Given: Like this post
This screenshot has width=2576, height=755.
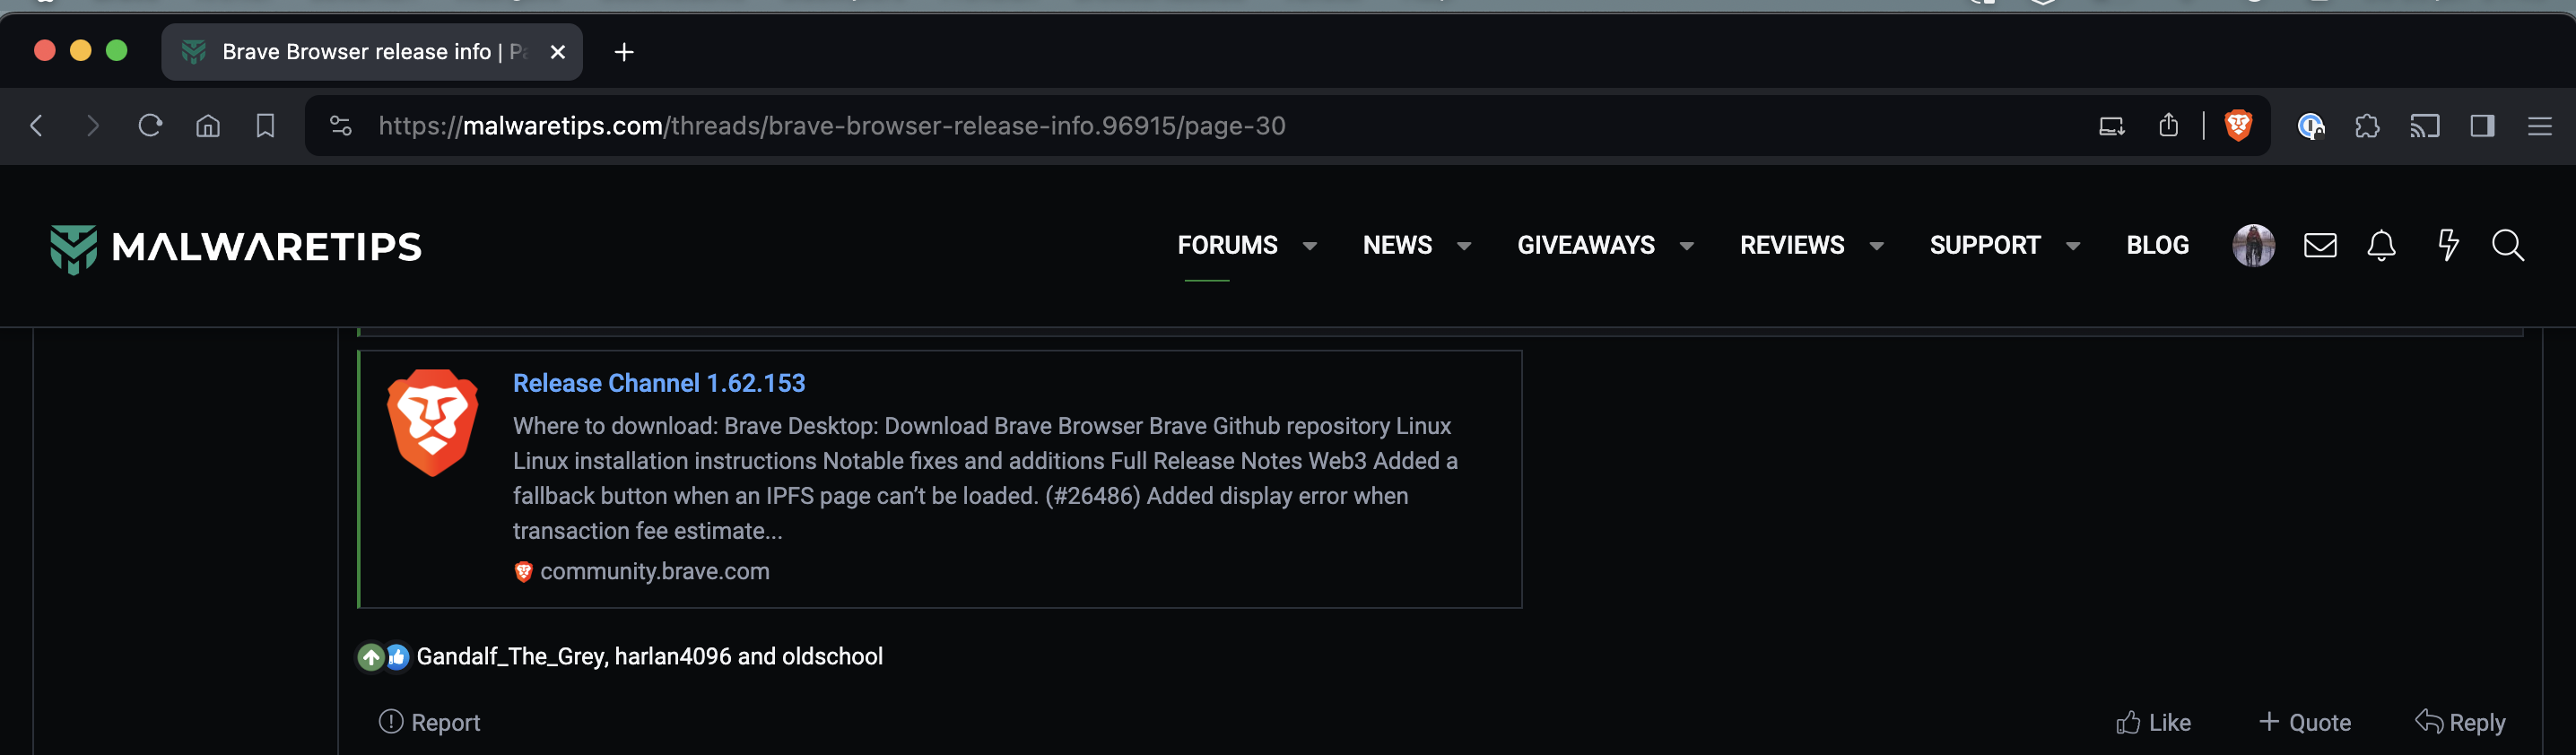Looking at the screenshot, I should 2153,722.
